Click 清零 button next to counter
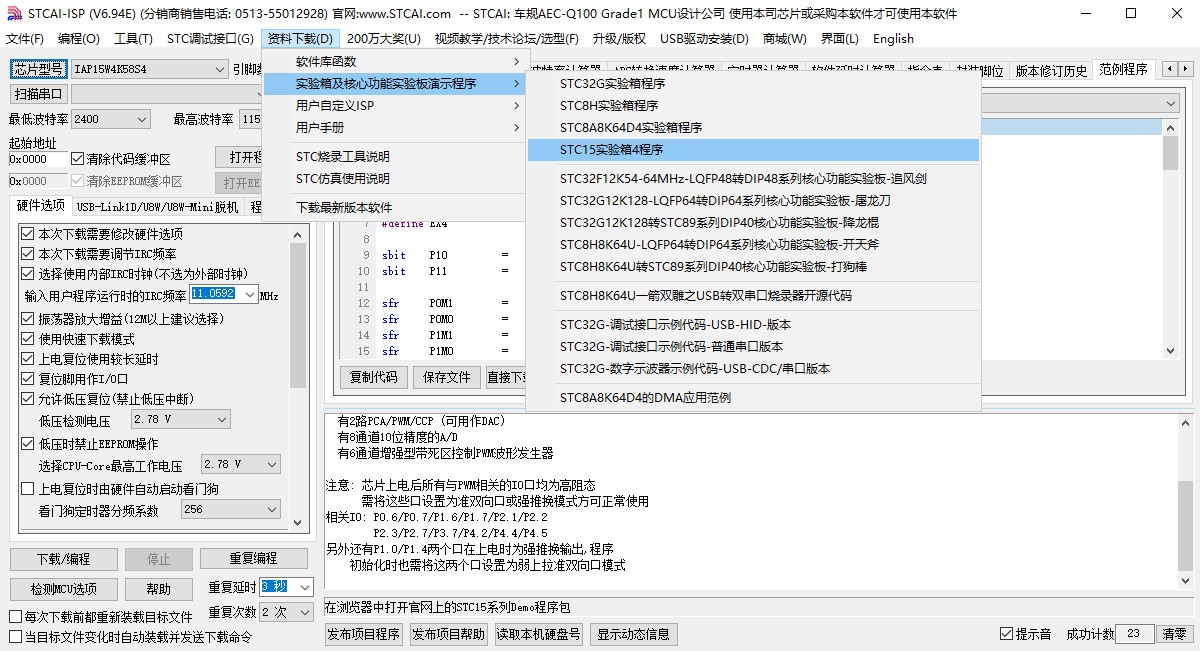1200x651 pixels. tap(1174, 634)
